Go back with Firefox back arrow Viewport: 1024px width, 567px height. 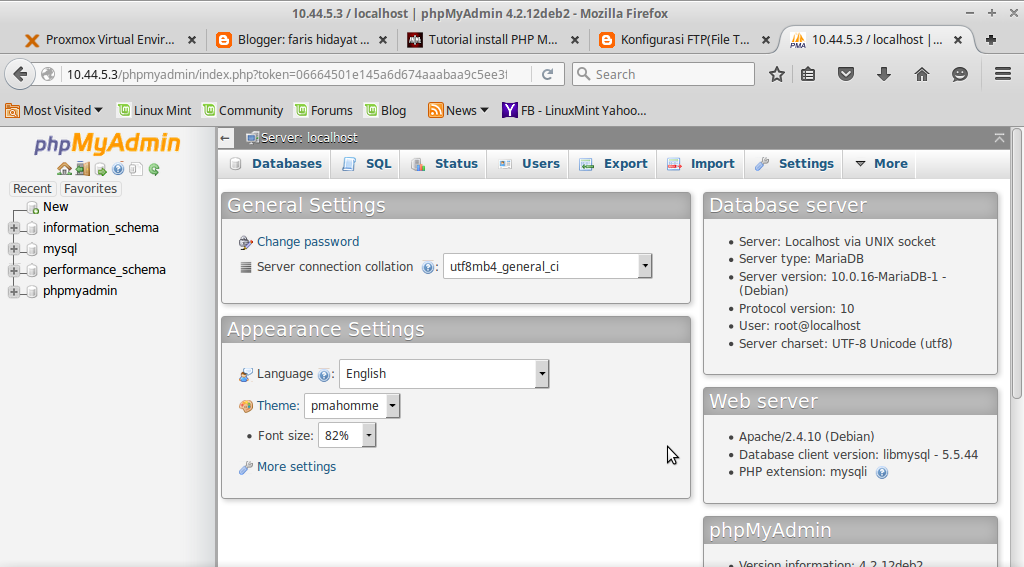point(20,74)
